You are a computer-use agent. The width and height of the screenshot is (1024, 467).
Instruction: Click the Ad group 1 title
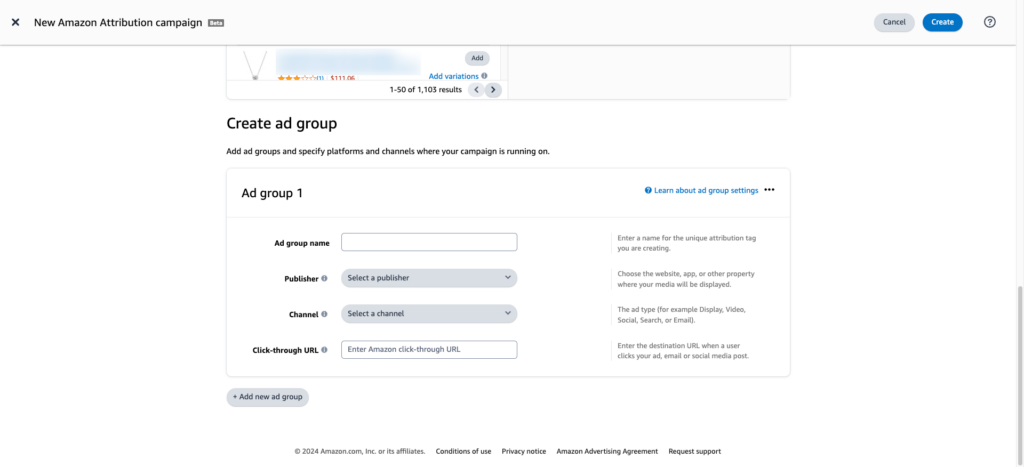click(x=272, y=193)
